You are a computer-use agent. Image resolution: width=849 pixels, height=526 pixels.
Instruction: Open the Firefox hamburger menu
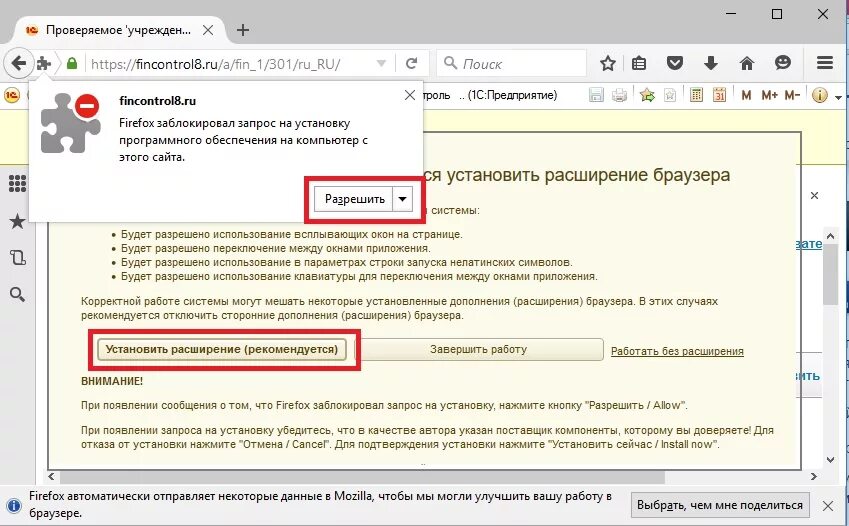(x=825, y=63)
